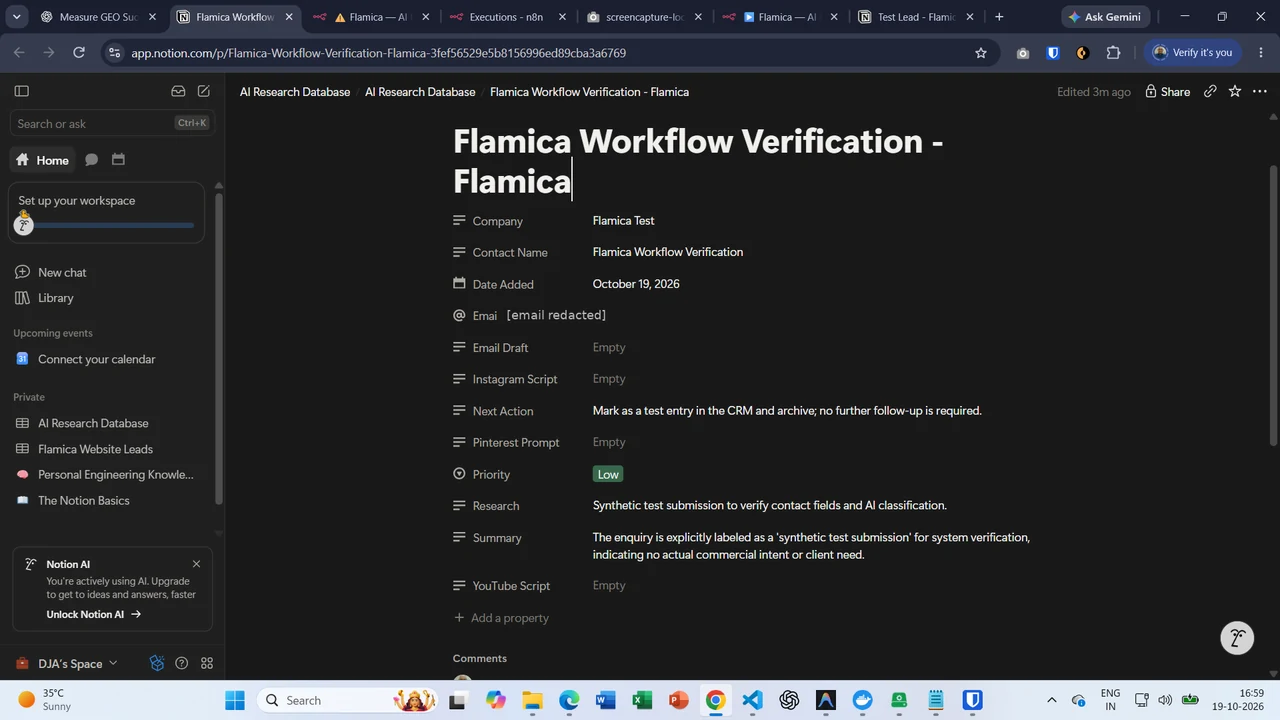Open the Notion AI floating button
This screenshot has width=1280, height=720.
(x=1237, y=637)
